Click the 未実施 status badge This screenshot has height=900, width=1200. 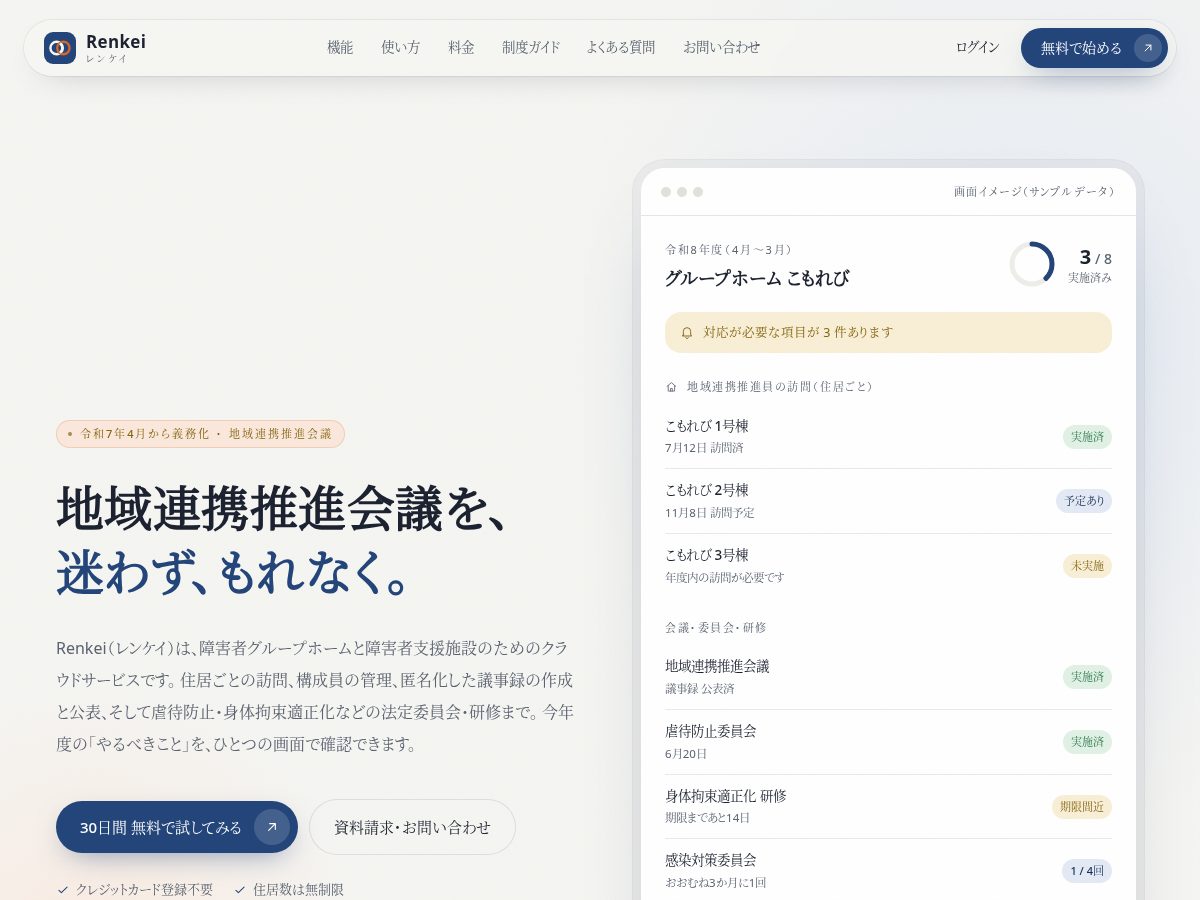click(x=1087, y=566)
